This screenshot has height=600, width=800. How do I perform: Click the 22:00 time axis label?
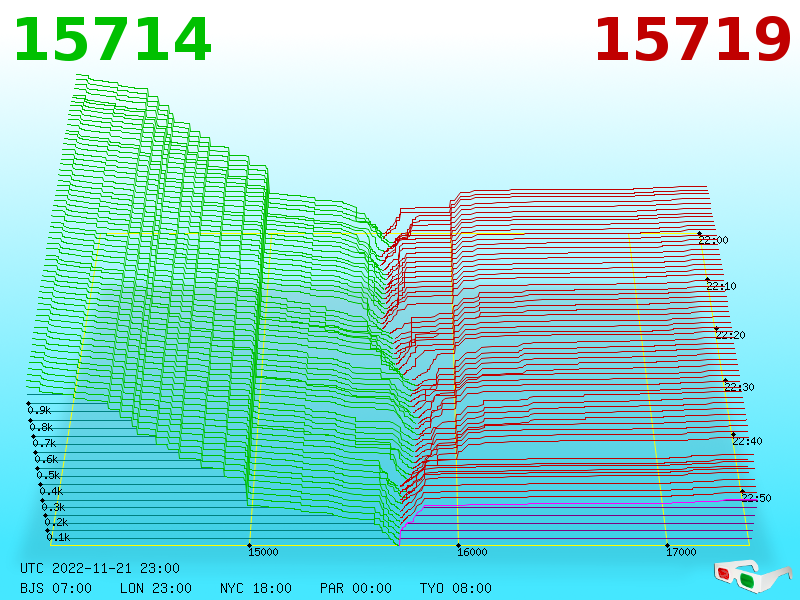click(x=713, y=240)
